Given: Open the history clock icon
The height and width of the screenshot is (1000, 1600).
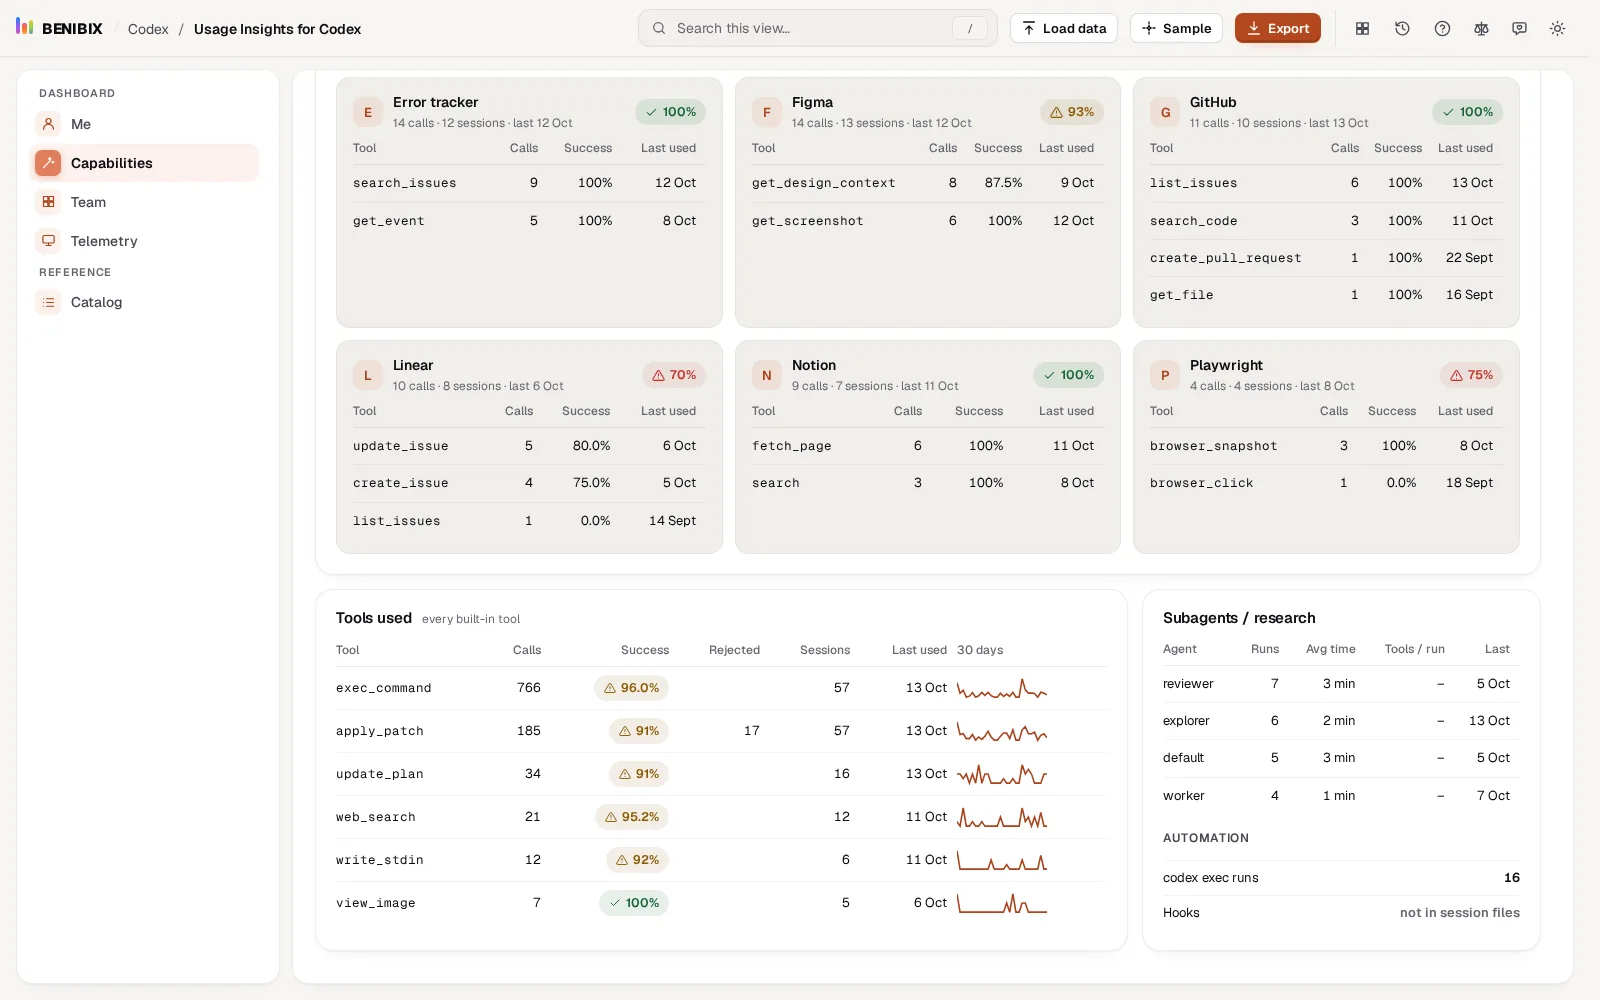Looking at the screenshot, I should click(x=1402, y=28).
